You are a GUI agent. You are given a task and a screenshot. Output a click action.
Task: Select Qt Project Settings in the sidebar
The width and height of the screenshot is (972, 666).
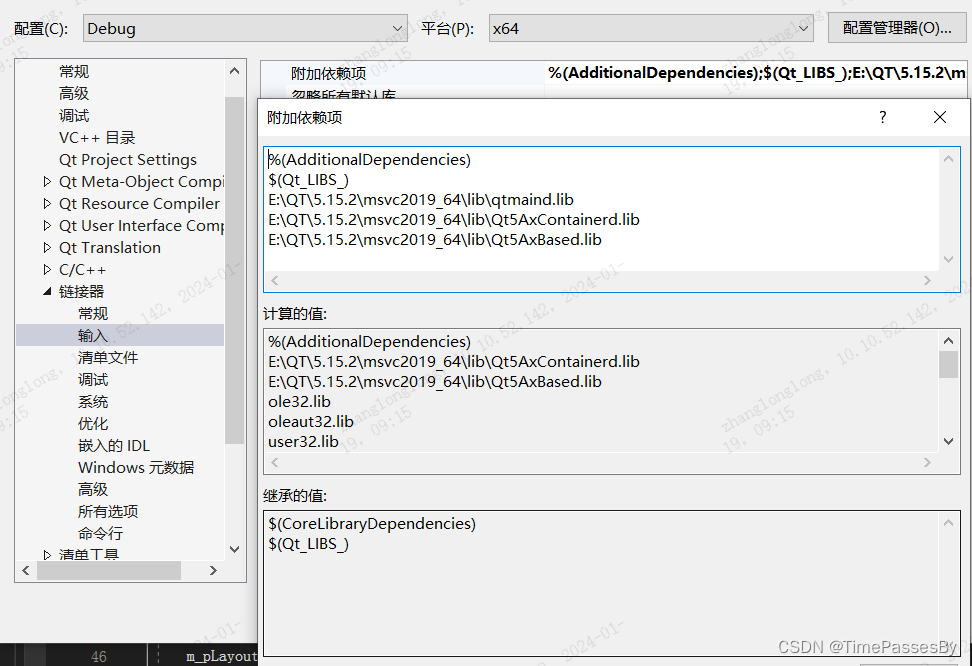point(127,159)
